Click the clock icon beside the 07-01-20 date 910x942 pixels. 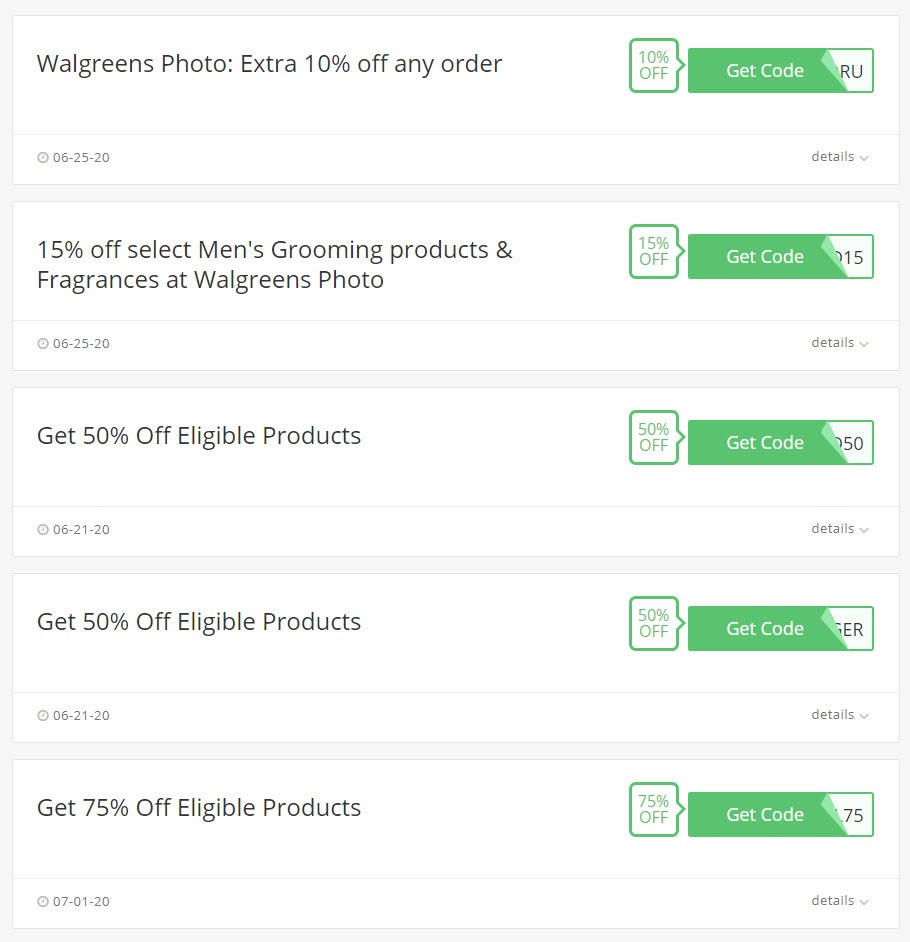coord(43,902)
